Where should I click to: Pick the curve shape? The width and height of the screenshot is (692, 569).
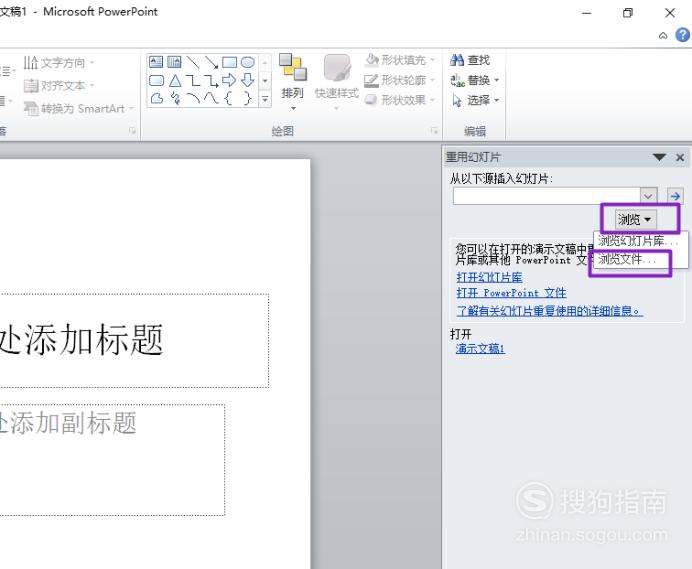click(x=211, y=98)
